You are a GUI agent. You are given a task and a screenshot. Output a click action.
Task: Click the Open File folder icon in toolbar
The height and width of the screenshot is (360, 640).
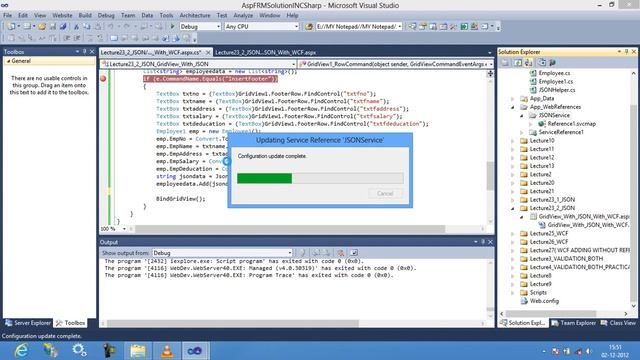[42, 27]
